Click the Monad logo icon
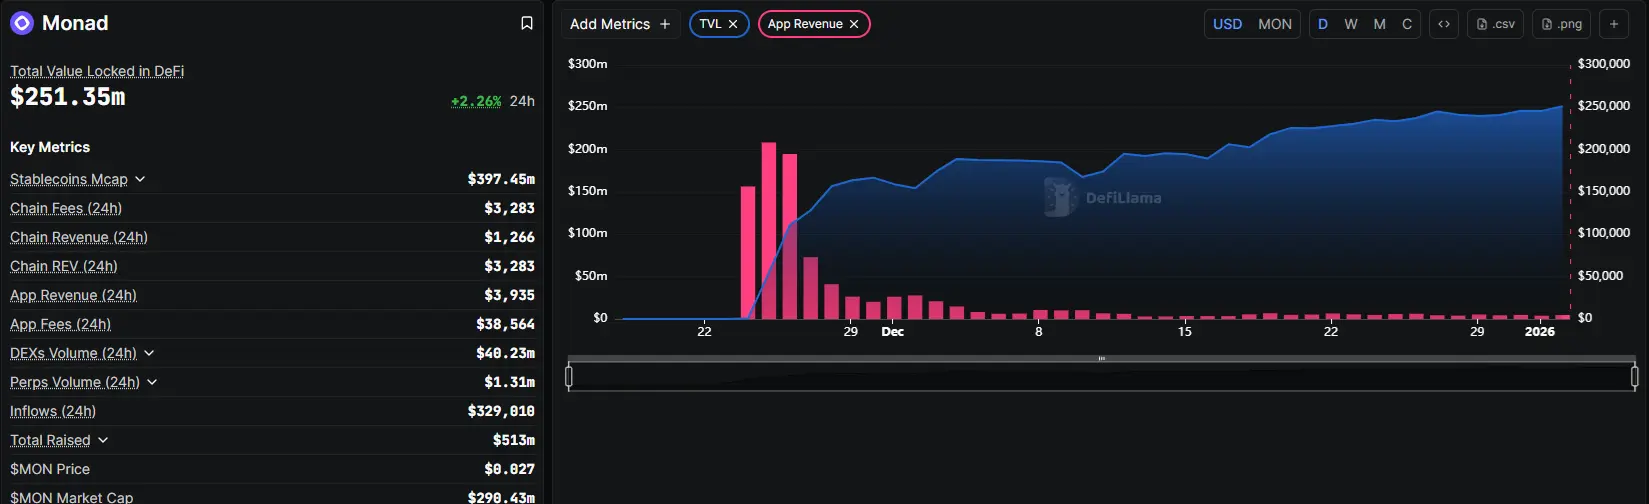Screen dimensions: 1649x504 [22, 23]
